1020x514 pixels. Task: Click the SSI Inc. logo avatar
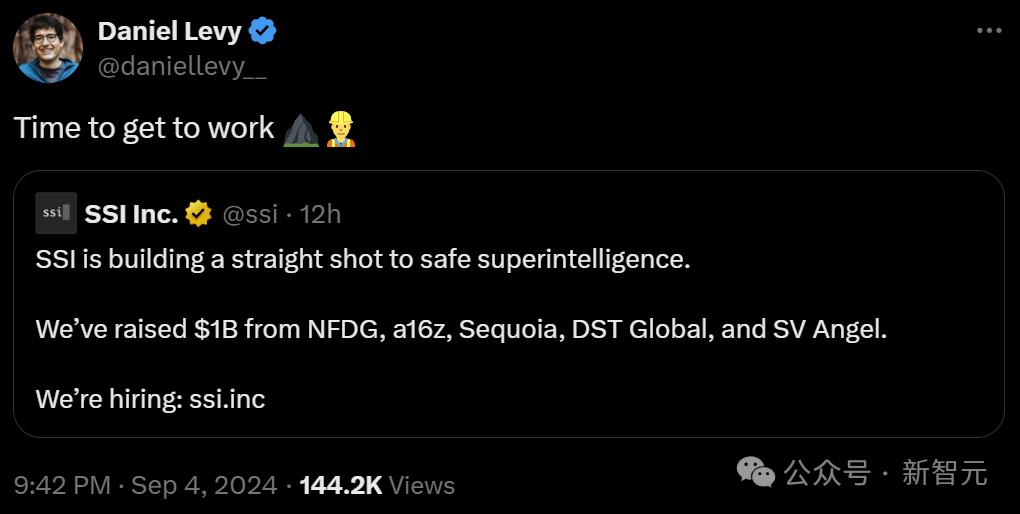click(55, 213)
